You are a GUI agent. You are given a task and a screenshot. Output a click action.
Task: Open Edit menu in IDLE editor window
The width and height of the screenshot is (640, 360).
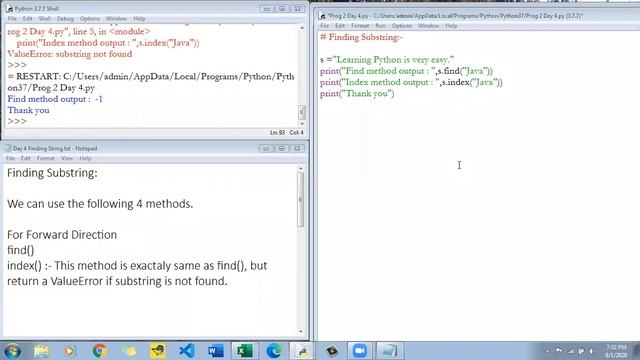pyautogui.click(x=340, y=26)
